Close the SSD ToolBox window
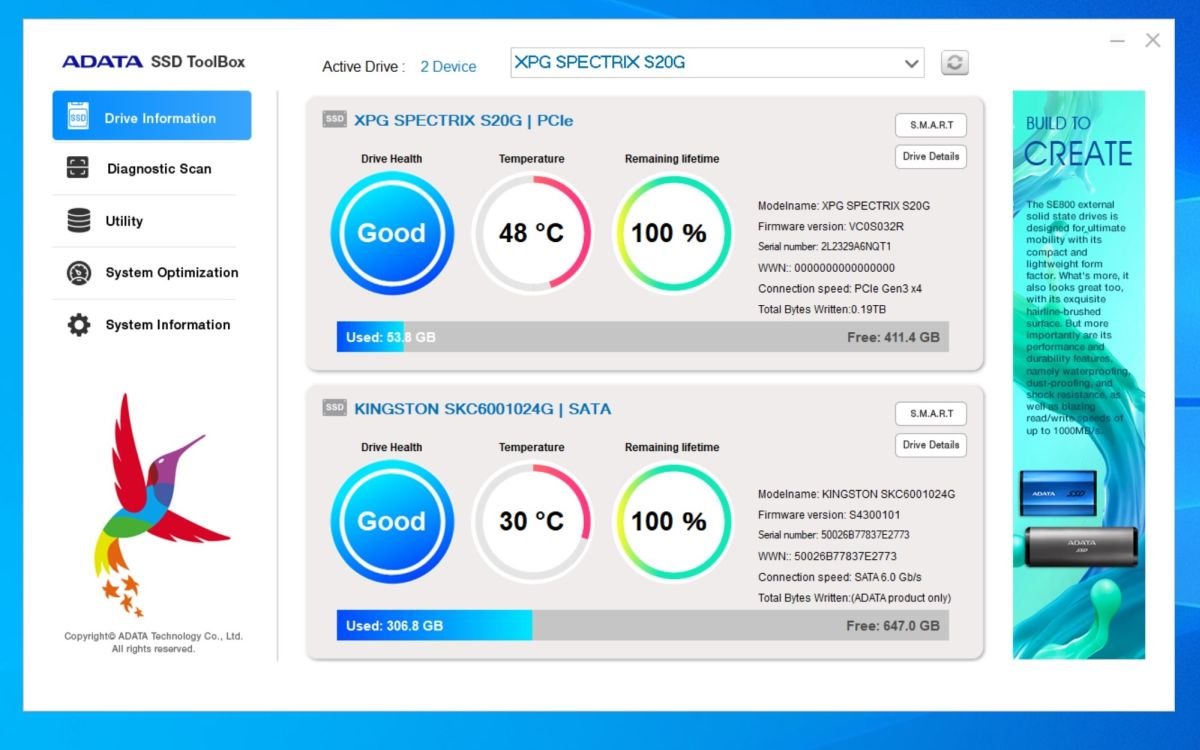Image resolution: width=1200 pixels, height=750 pixels. (1153, 41)
